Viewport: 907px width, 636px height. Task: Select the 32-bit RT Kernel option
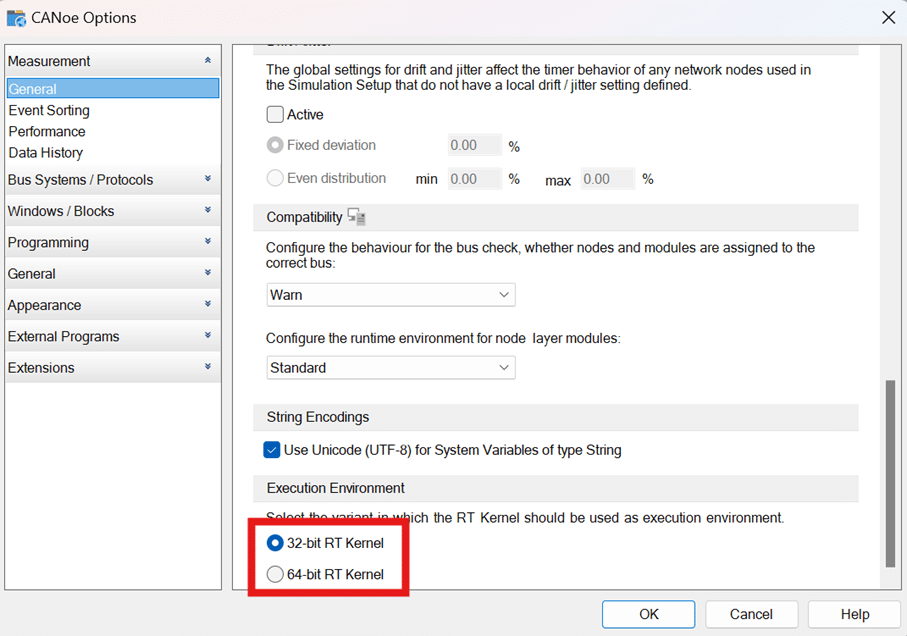coord(275,543)
